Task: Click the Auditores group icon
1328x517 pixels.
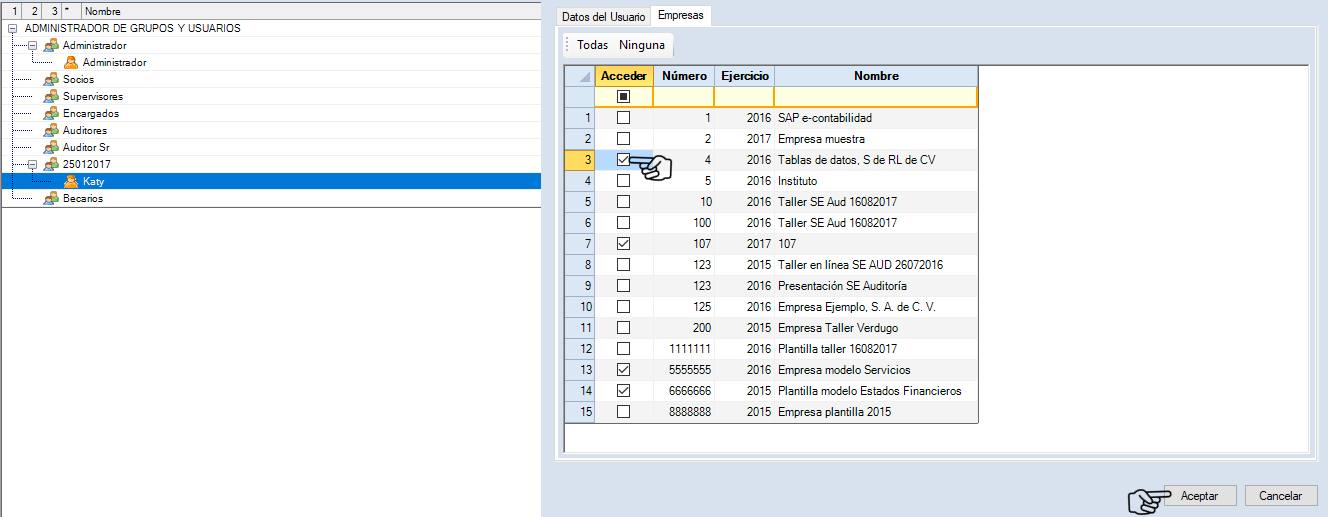Action: [51, 130]
